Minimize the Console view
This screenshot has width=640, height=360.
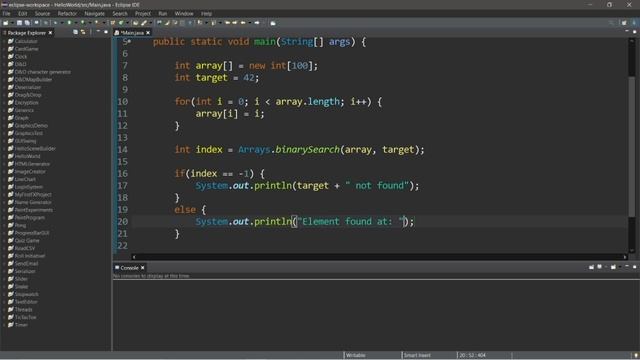pyautogui.click(x=627, y=267)
